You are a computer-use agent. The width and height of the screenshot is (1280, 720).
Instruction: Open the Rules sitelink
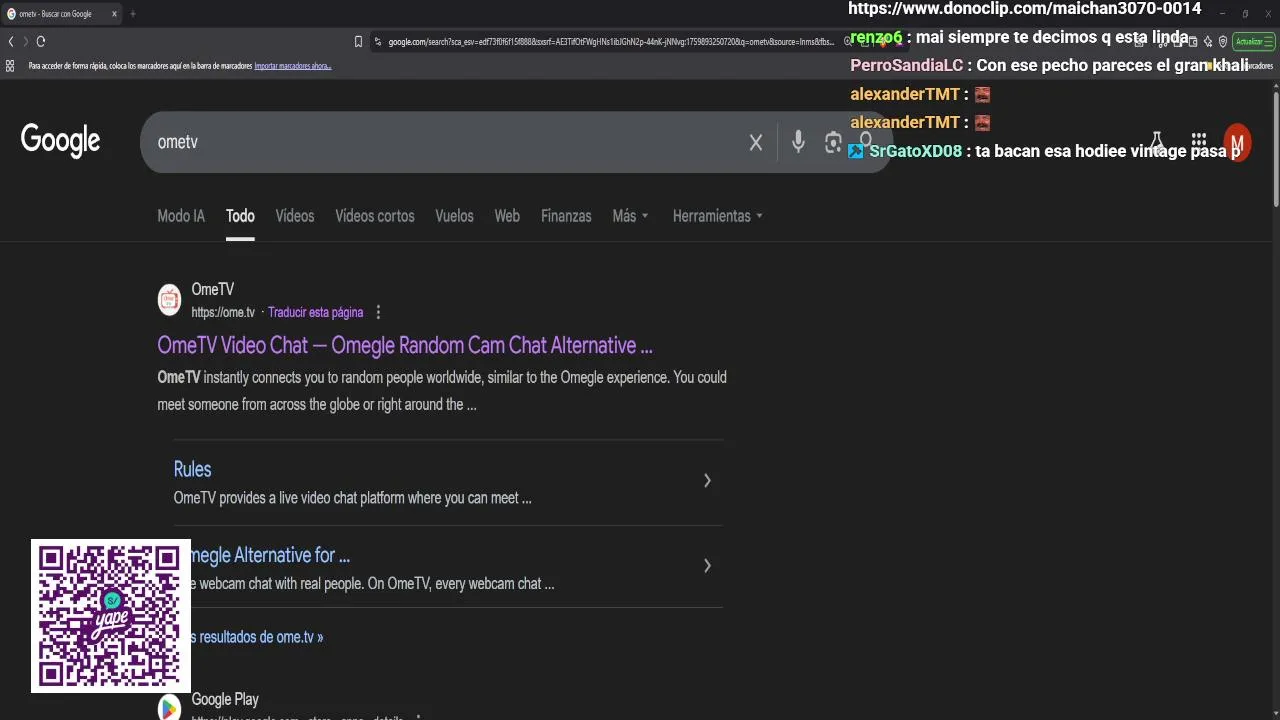pyautogui.click(x=192, y=469)
